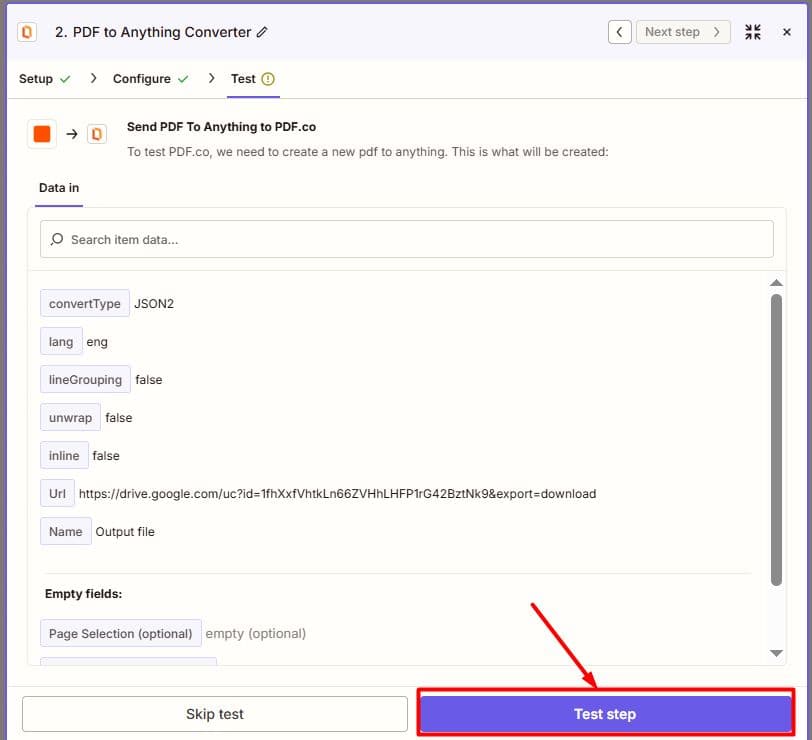Click the Skip test button
This screenshot has width=812, height=740.
click(x=214, y=714)
